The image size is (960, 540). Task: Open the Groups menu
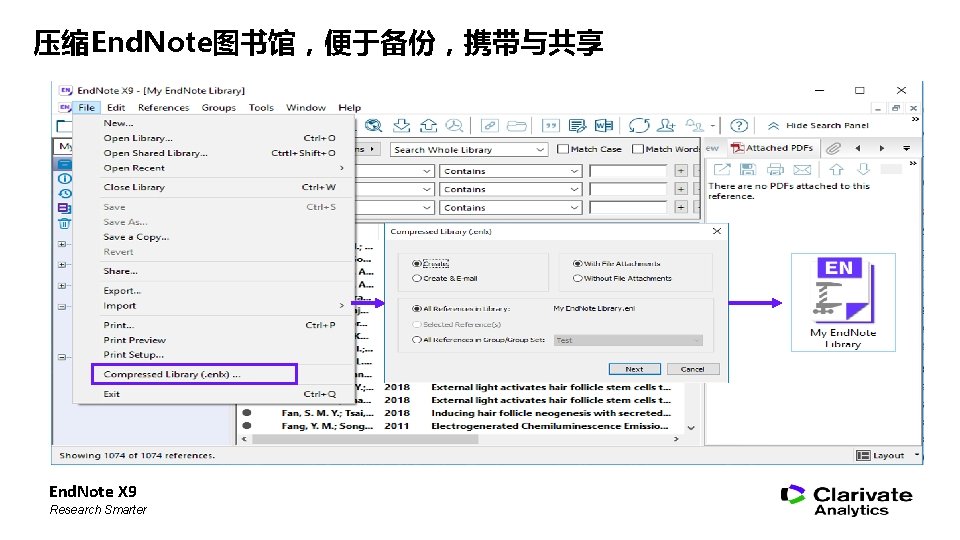[219, 108]
